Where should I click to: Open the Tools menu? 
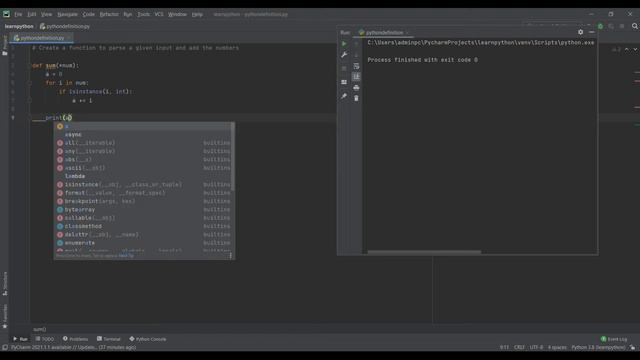coord(143,14)
